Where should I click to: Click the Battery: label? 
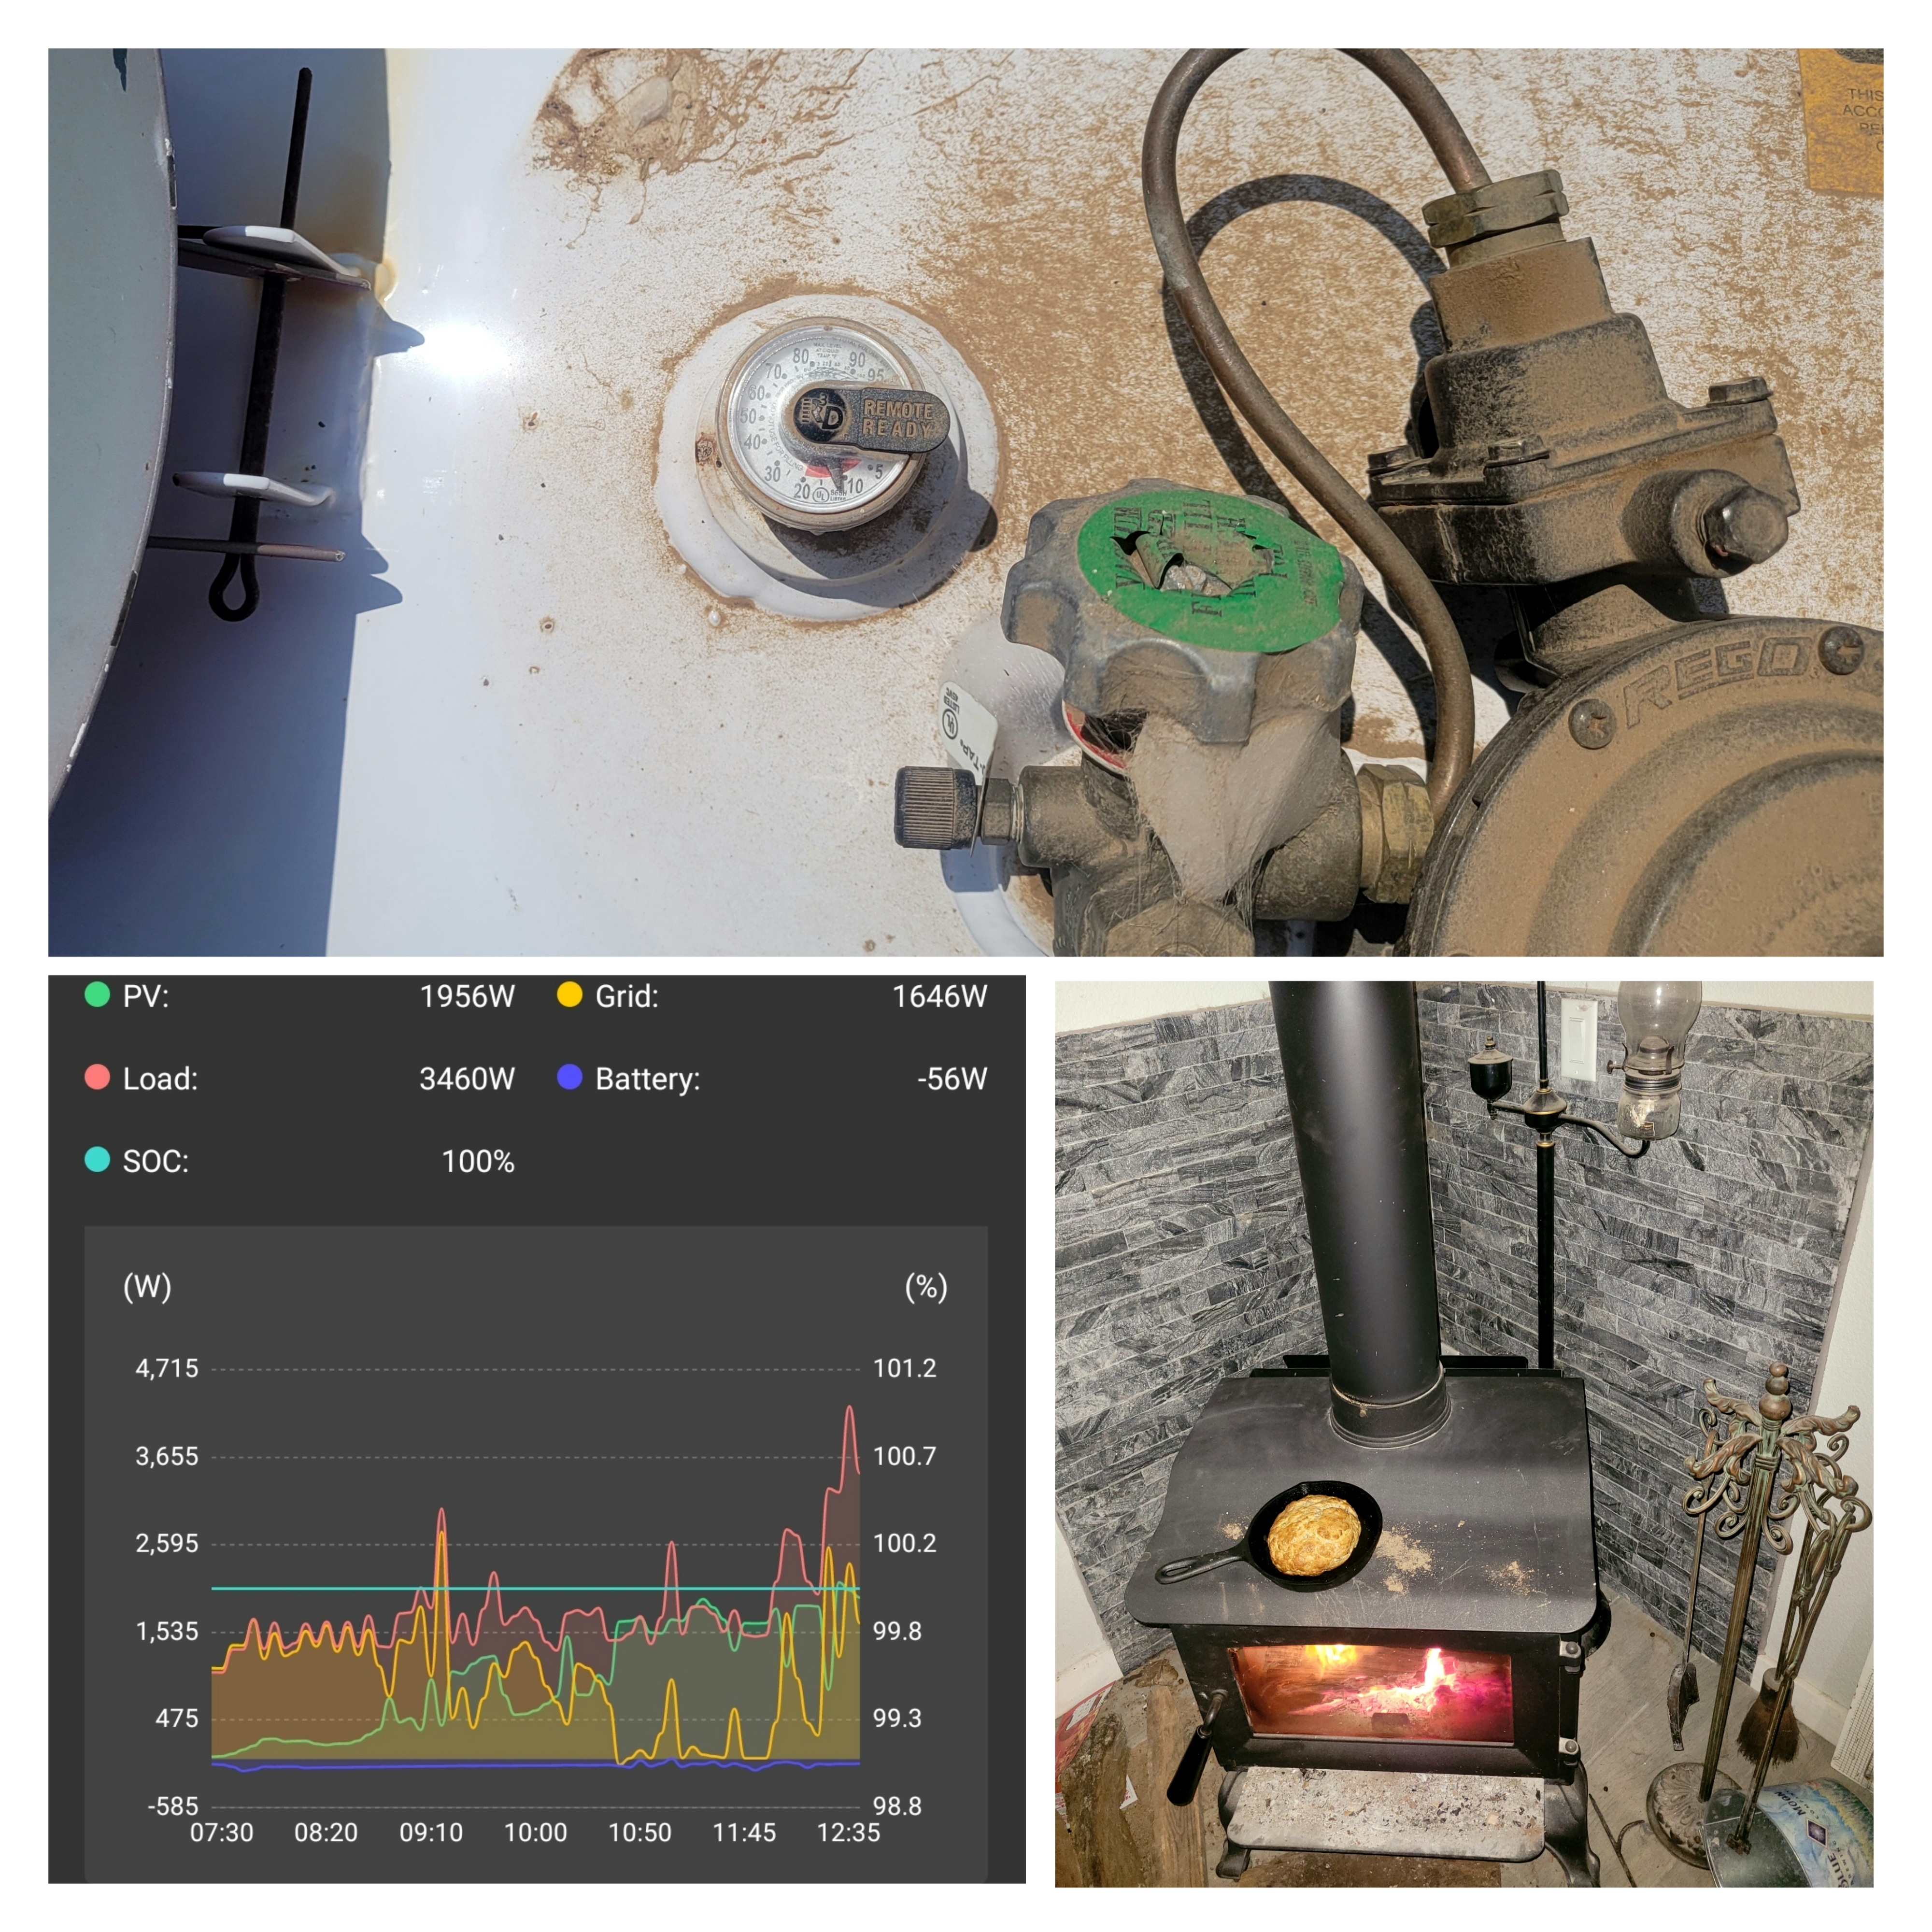[x=648, y=1079]
